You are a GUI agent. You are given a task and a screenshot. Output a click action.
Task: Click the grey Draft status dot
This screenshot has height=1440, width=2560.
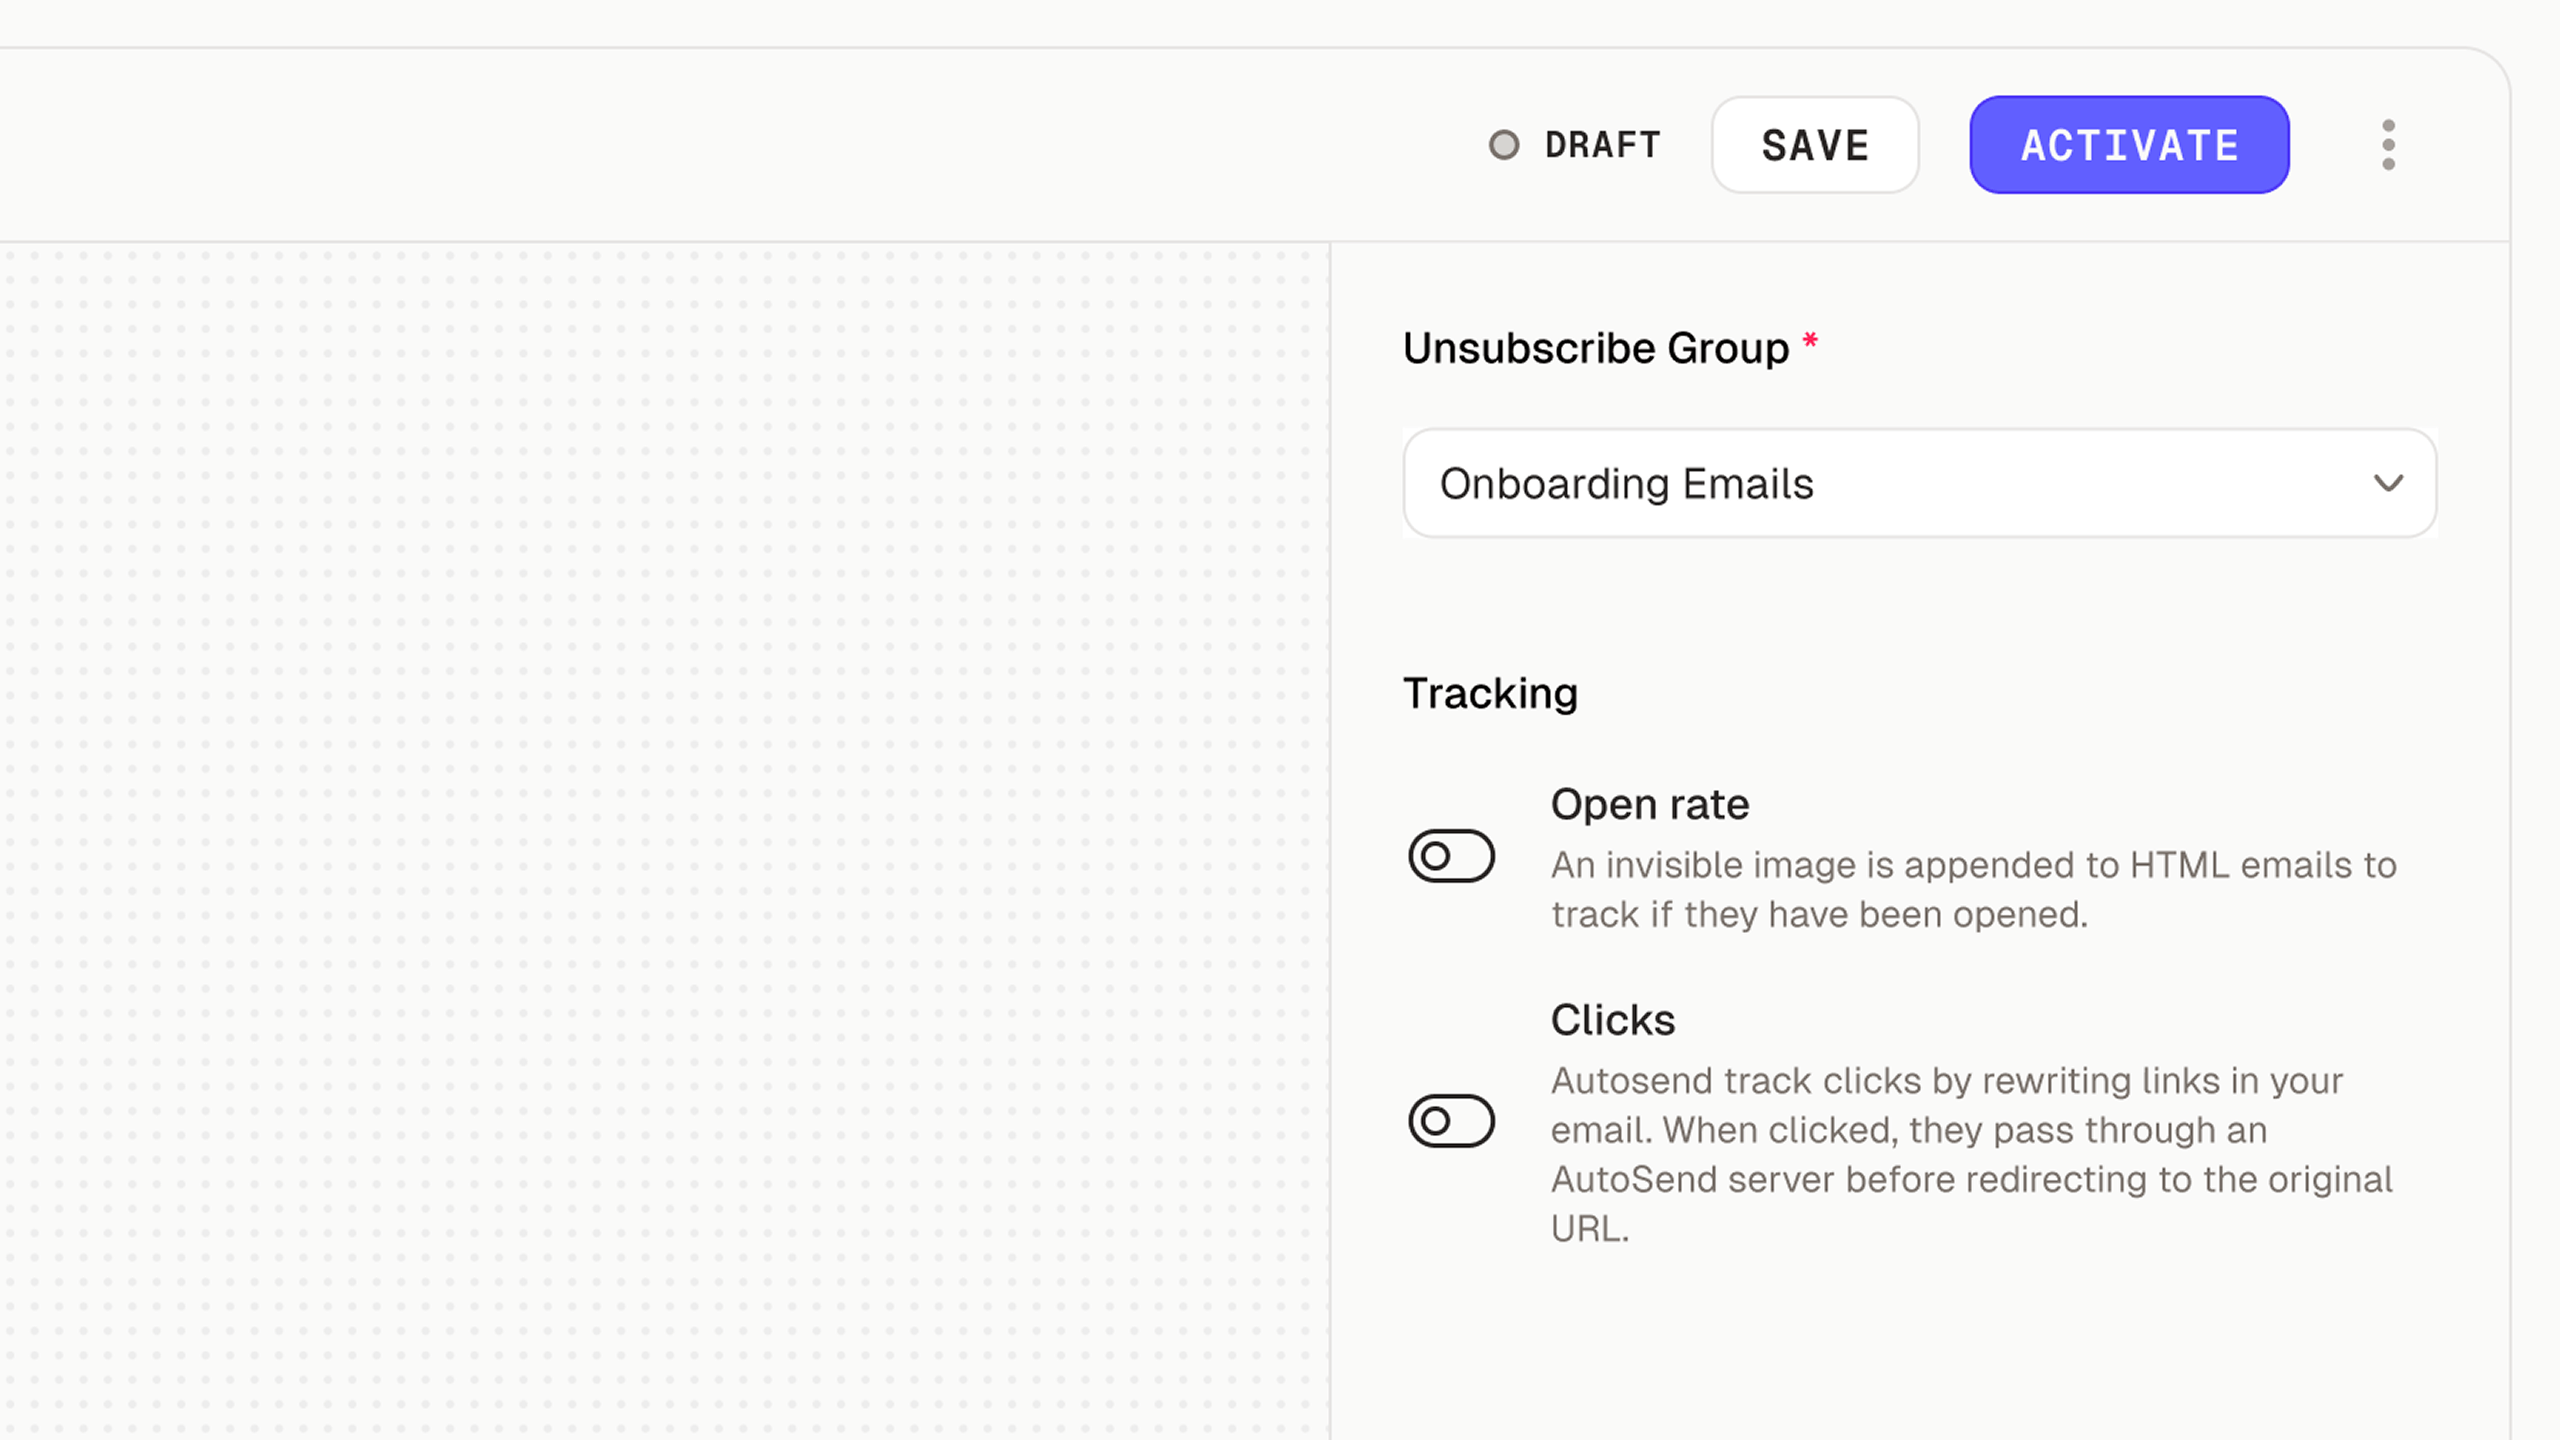(x=1503, y=145)
